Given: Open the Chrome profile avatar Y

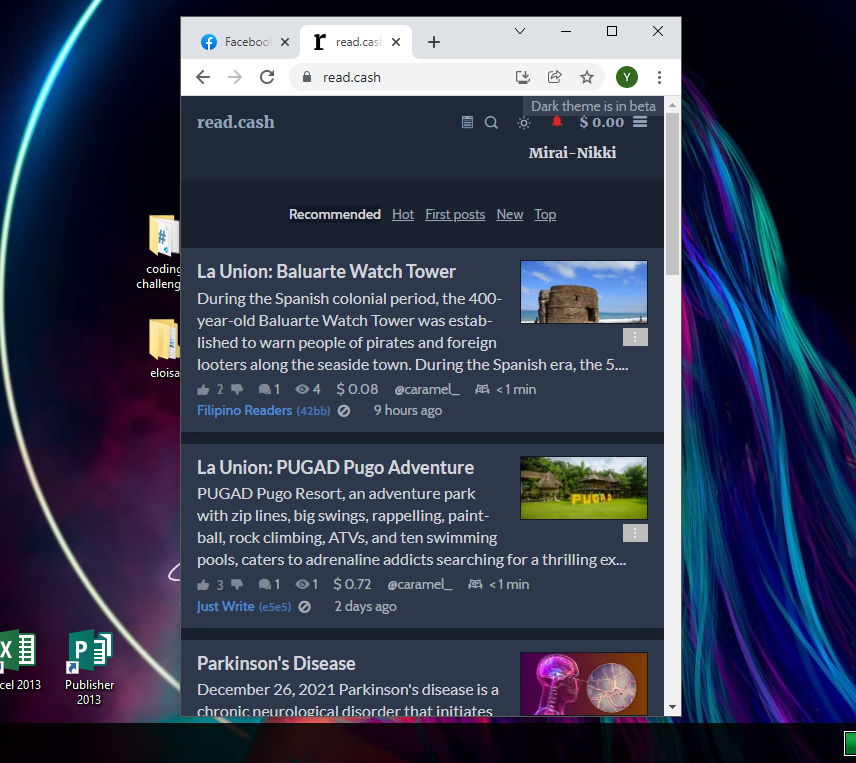Looking at the screenshot, I should pyautogui.click(x=627, y=78).
